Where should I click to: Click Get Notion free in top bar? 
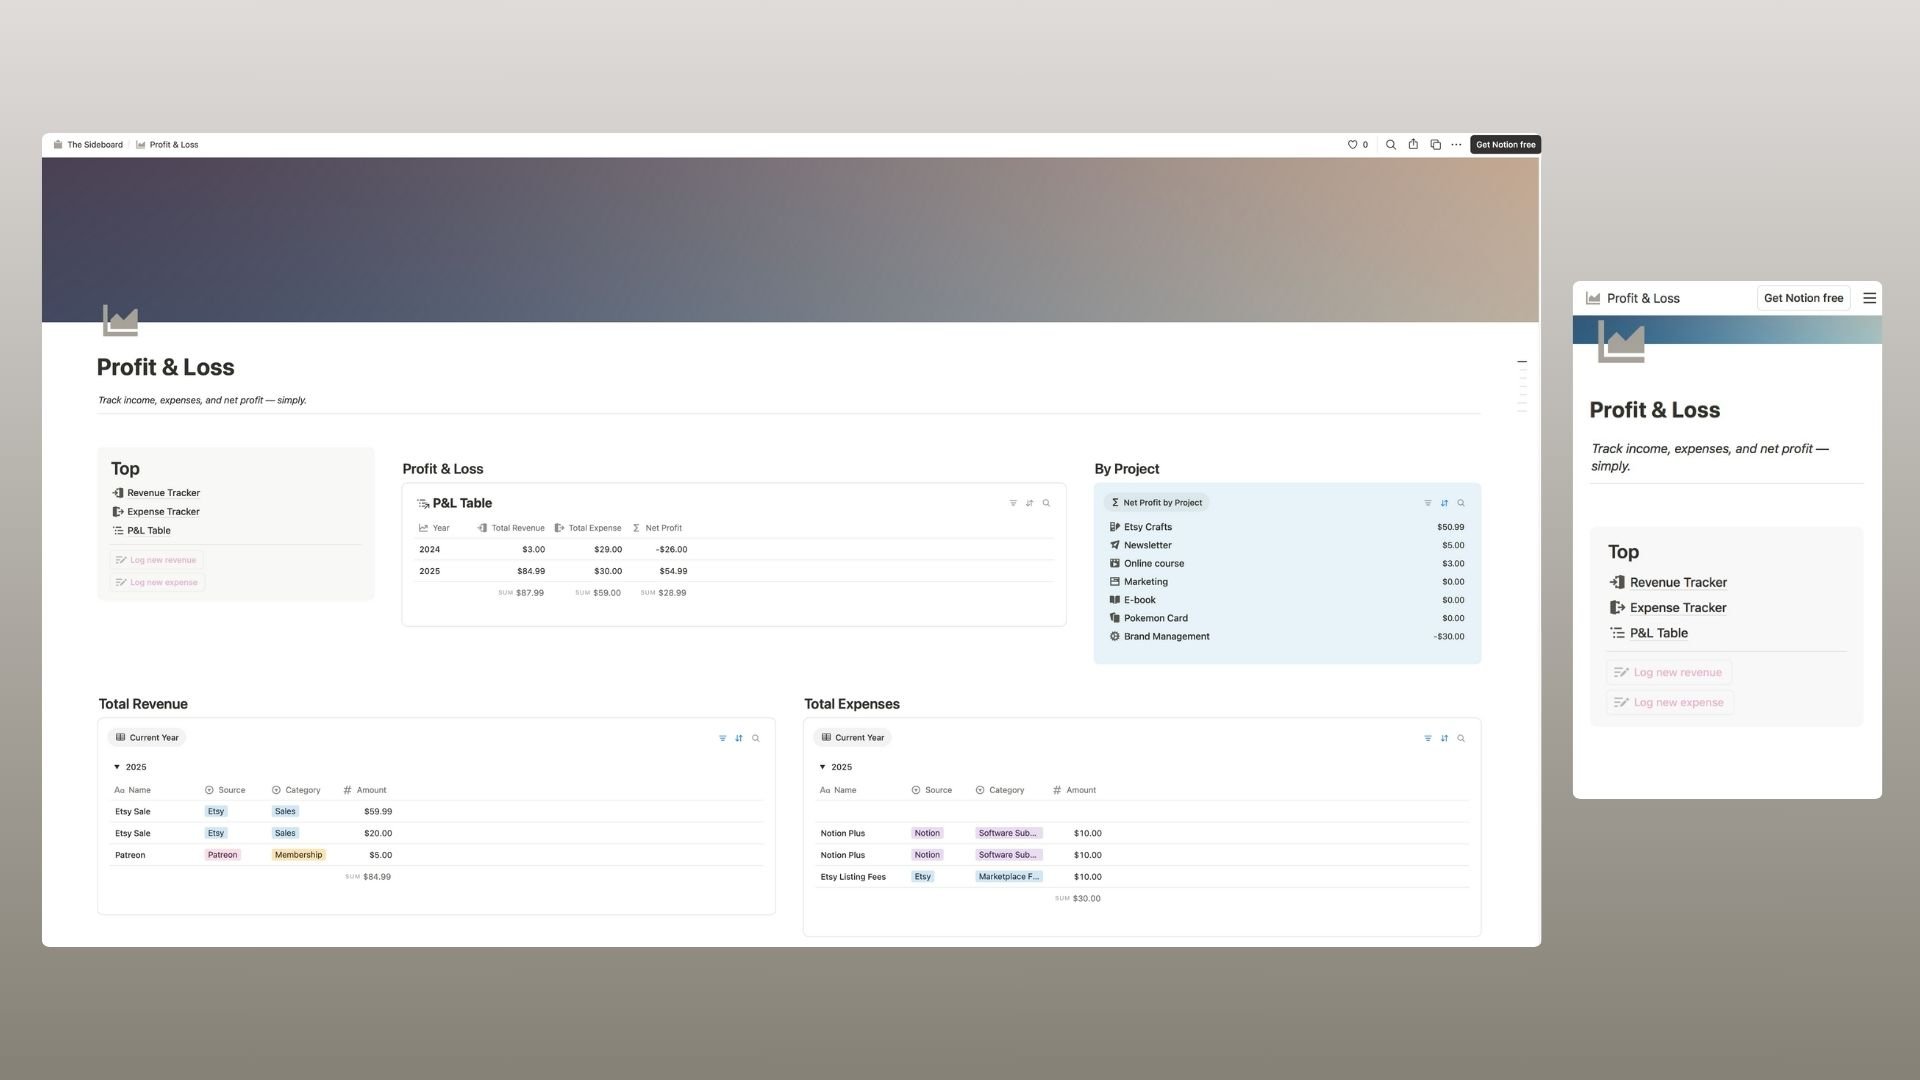[x=1505, y=145]
